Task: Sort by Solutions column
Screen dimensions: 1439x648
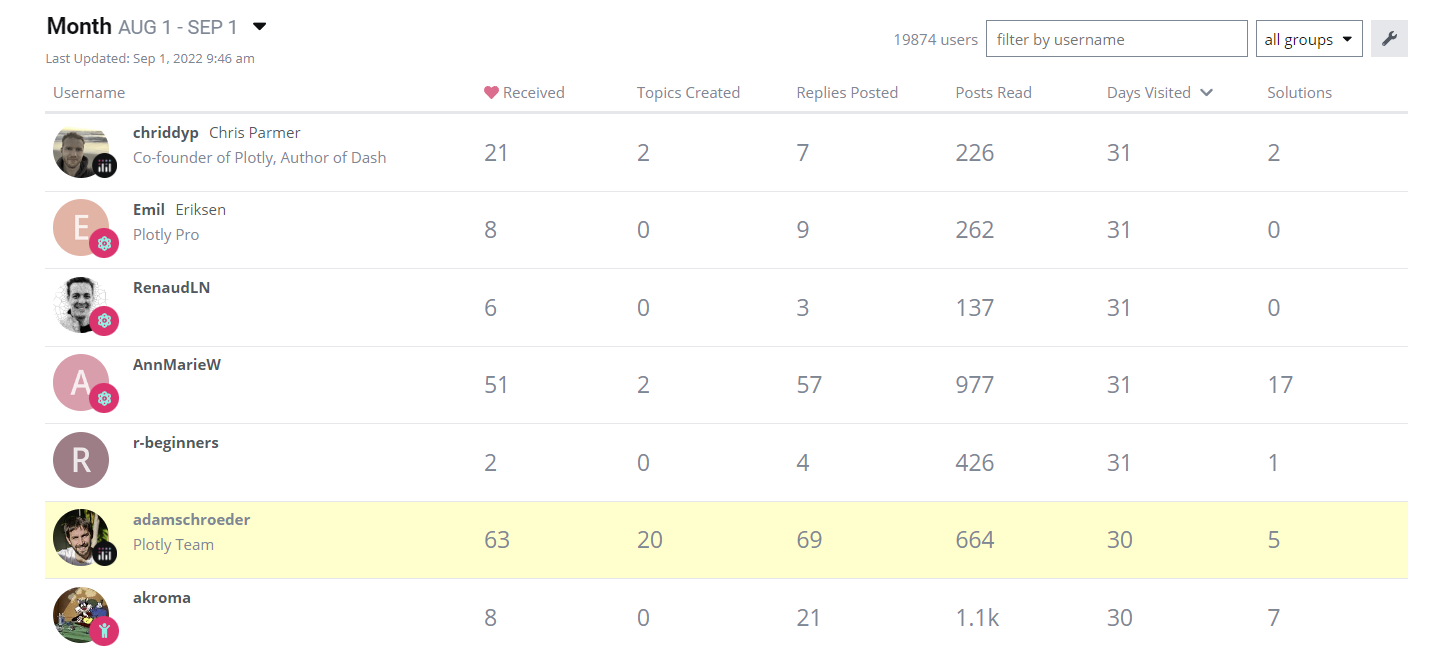Action: click(1299, 93)
